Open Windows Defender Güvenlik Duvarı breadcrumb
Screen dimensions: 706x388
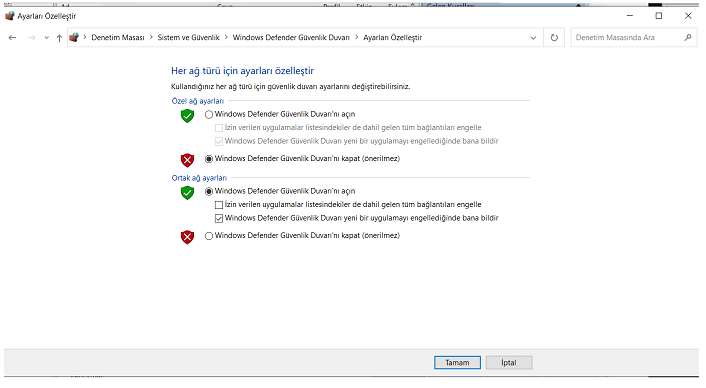click(291, 38)
